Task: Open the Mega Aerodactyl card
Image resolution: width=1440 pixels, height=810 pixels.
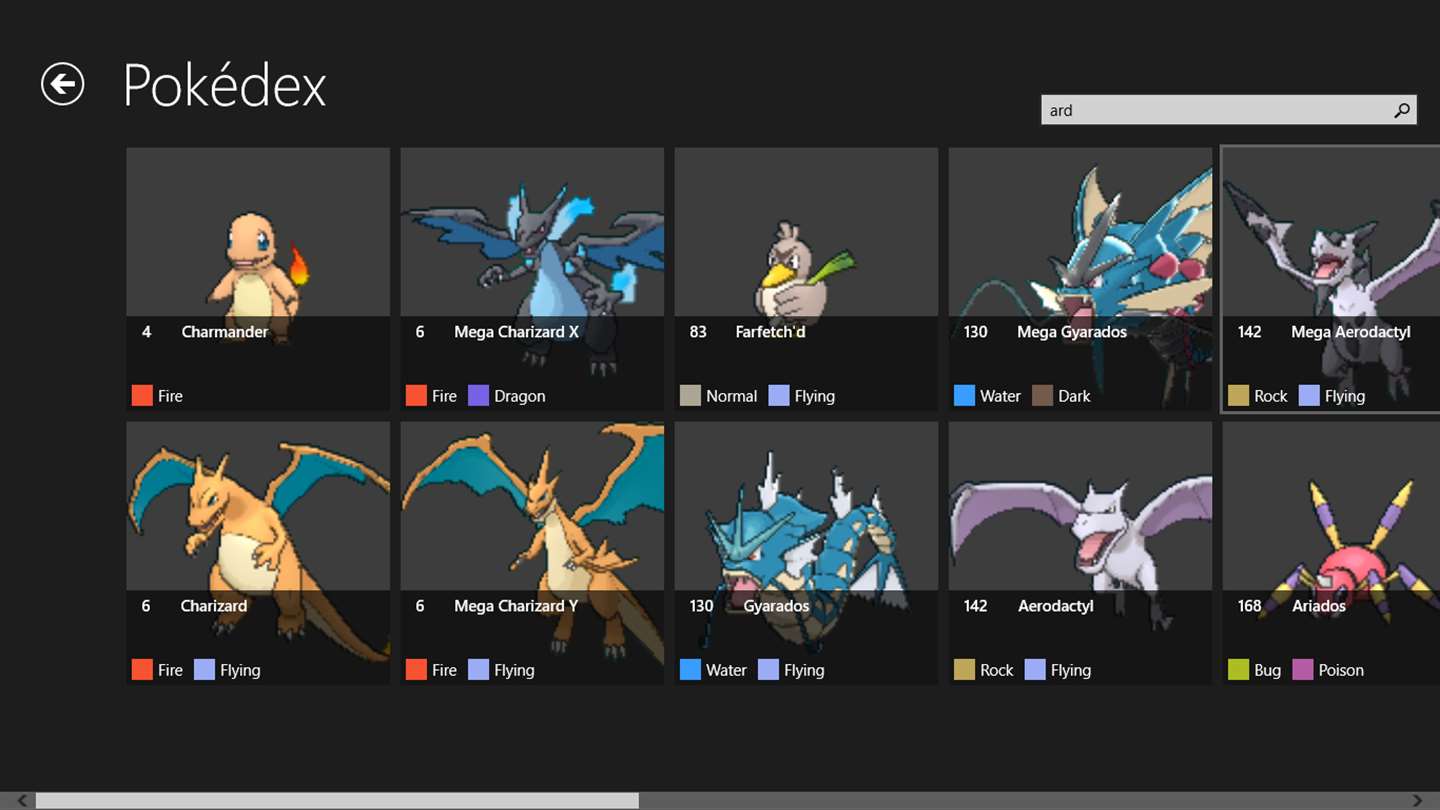Action: [x=1331, y=279]
